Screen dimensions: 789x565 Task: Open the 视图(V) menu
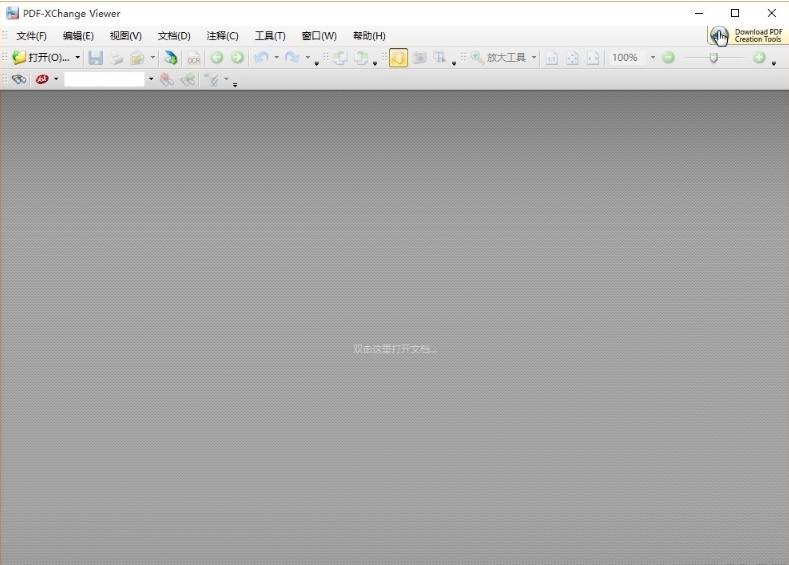[126, 36]
